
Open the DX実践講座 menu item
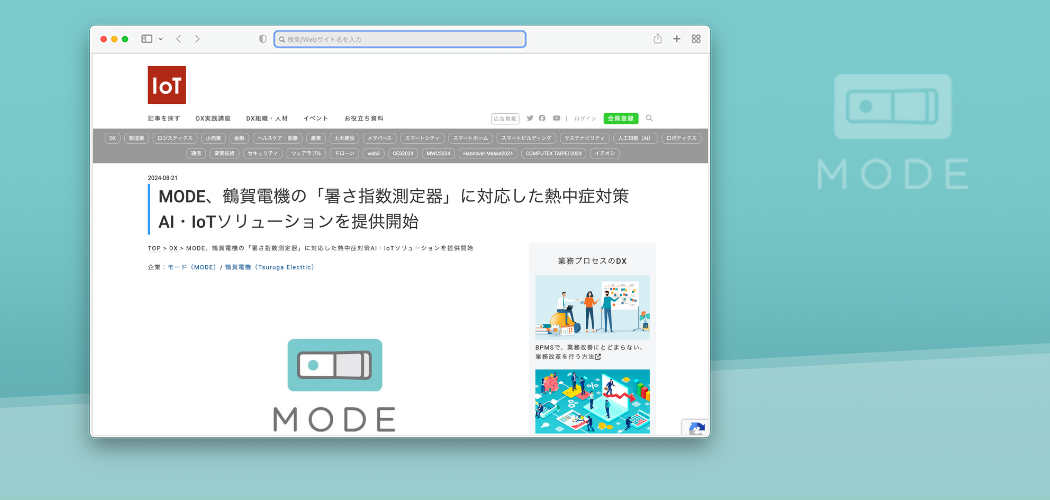[x=213, y=118]
